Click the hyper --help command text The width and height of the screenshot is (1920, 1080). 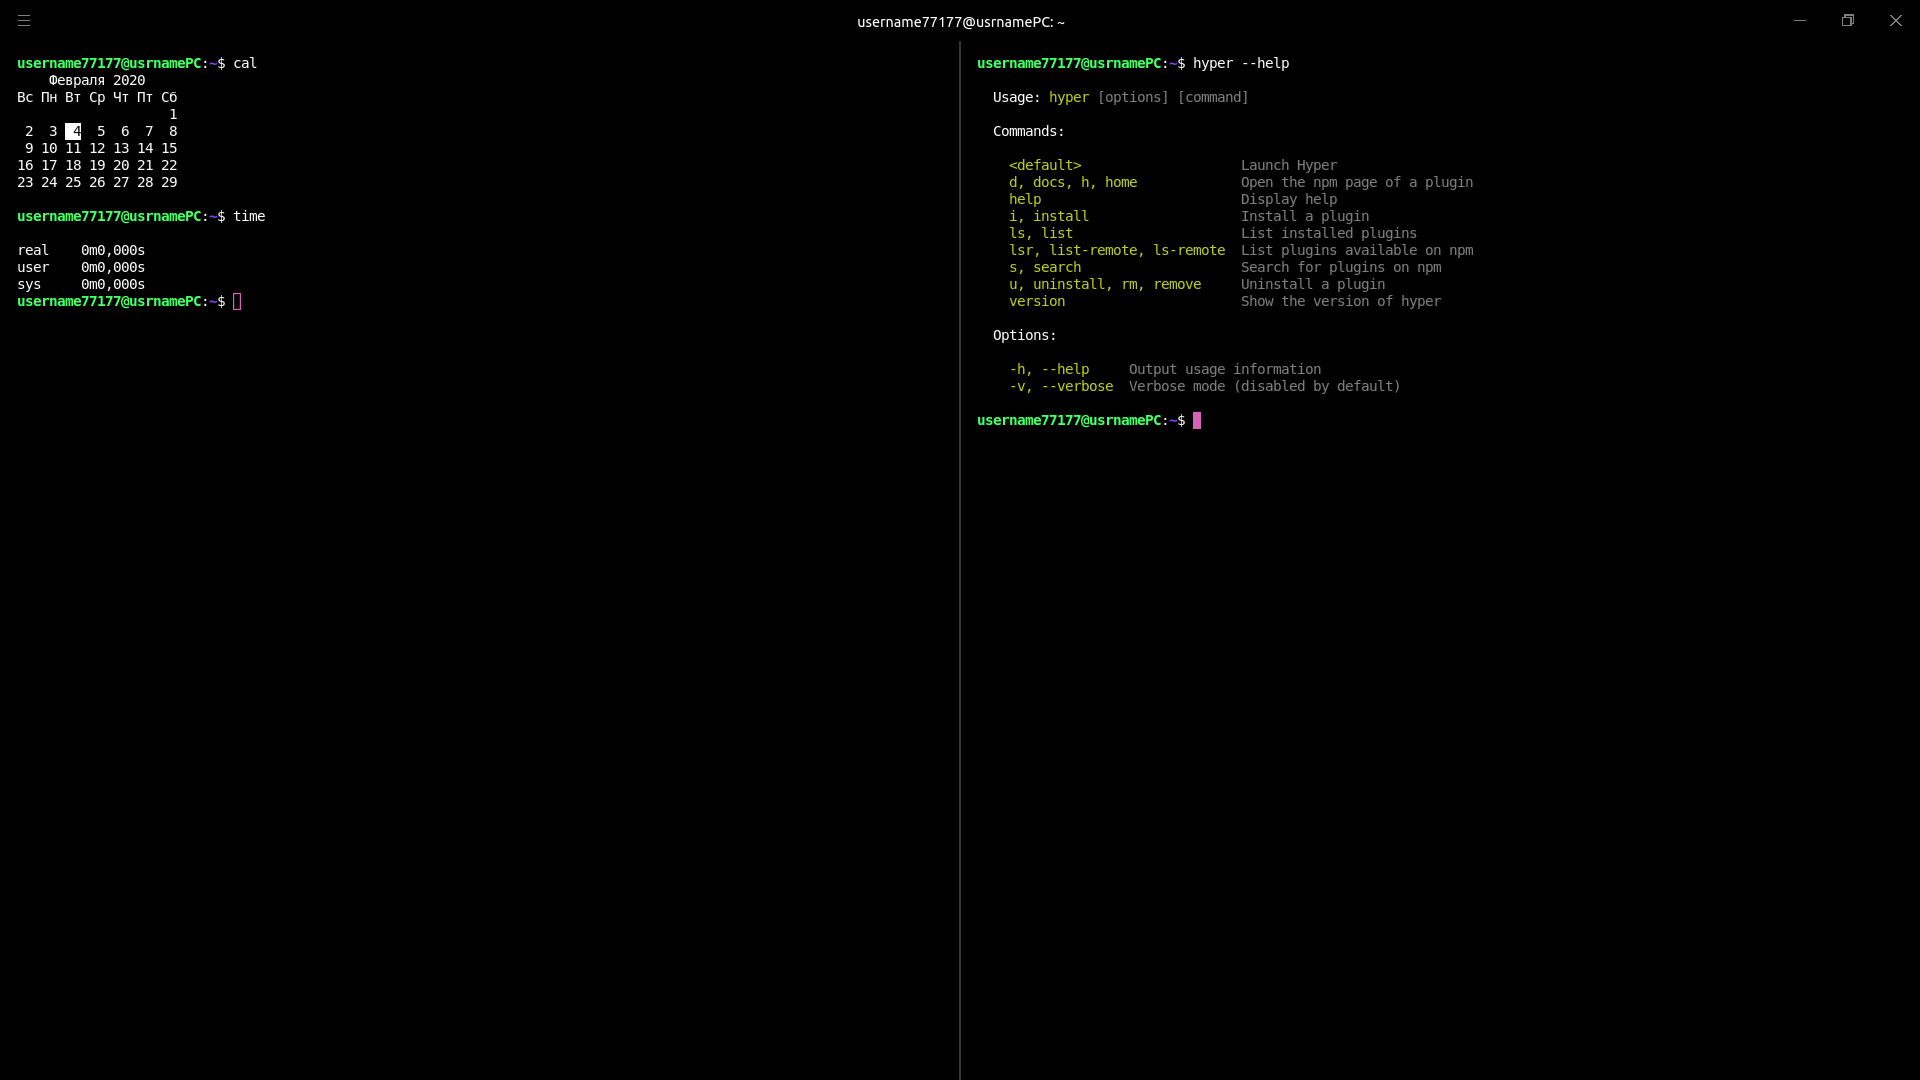(x=1241, y=63)
